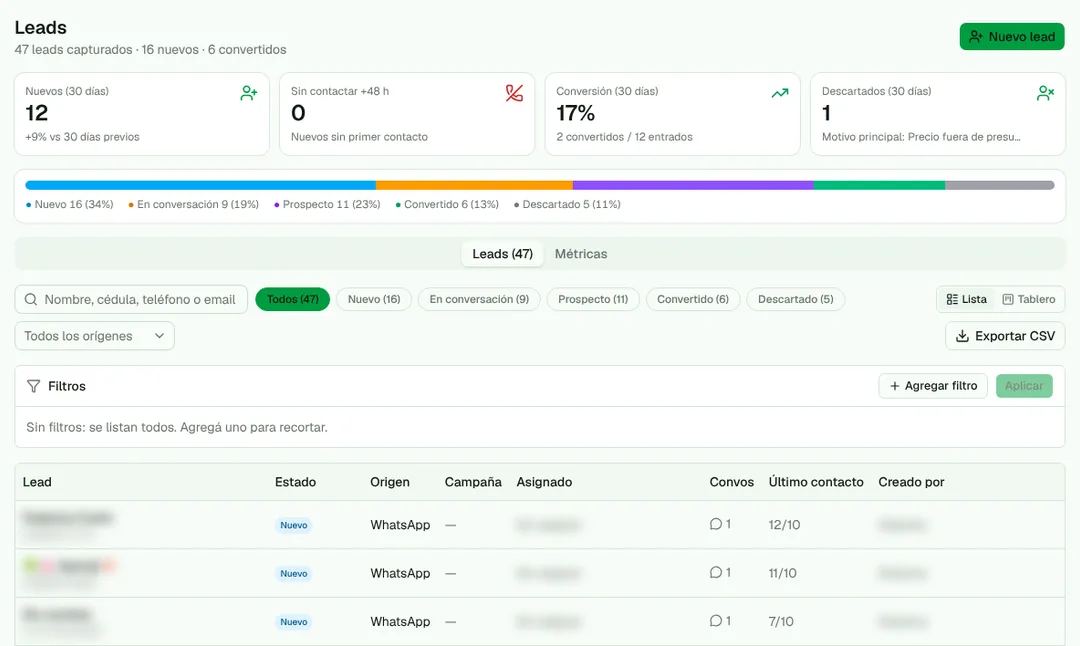Click the Nuevo badge in the 12/10 row
1080x646 pixels.
click(x=293, y=525)
